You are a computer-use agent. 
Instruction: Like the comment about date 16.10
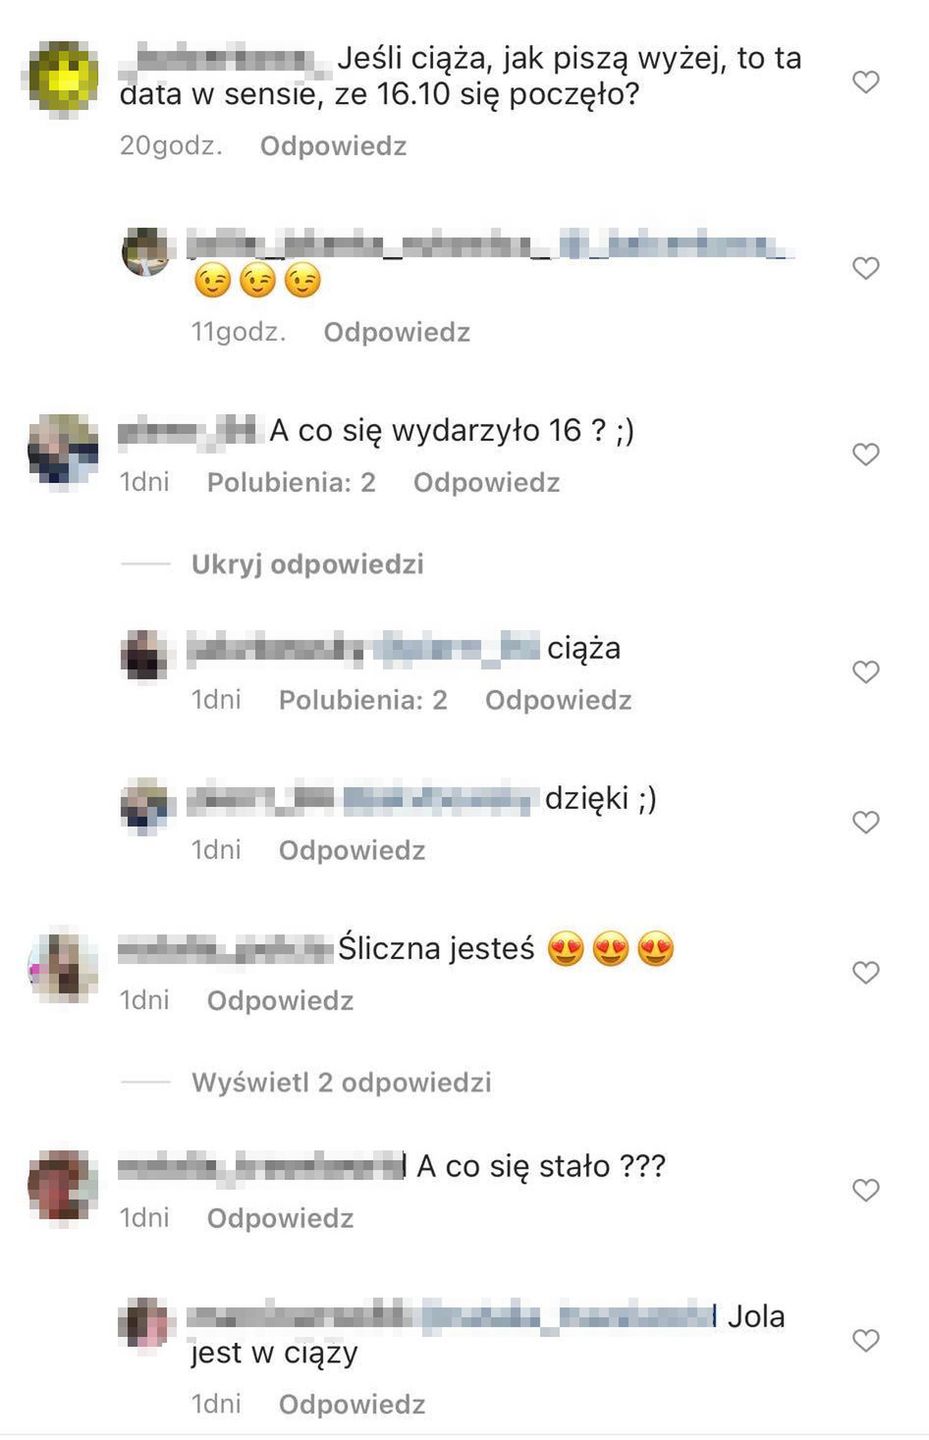click(x=866, y=82)
